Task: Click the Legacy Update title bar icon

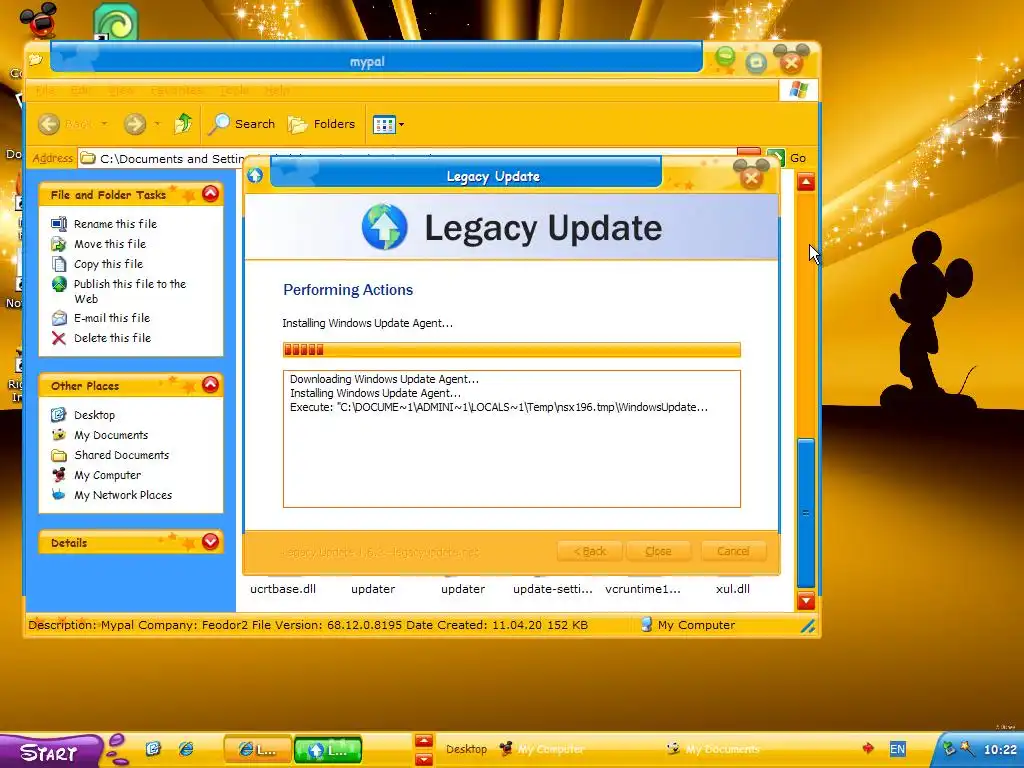Action: [x=255, y=175]
